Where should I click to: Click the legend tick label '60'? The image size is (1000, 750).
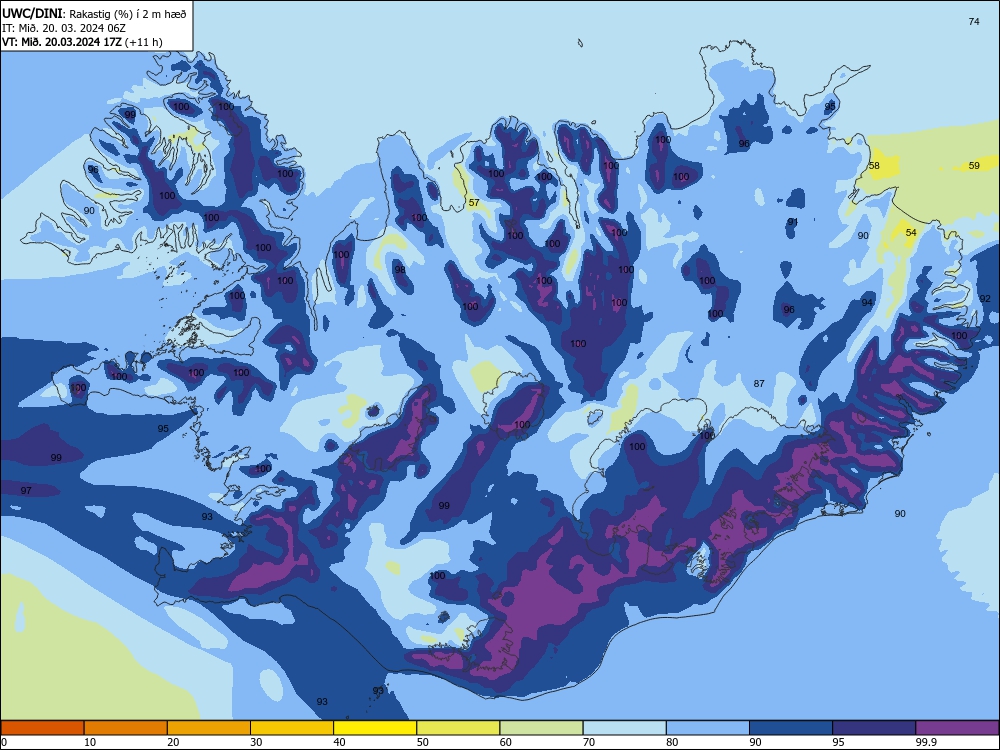point(506,742)
